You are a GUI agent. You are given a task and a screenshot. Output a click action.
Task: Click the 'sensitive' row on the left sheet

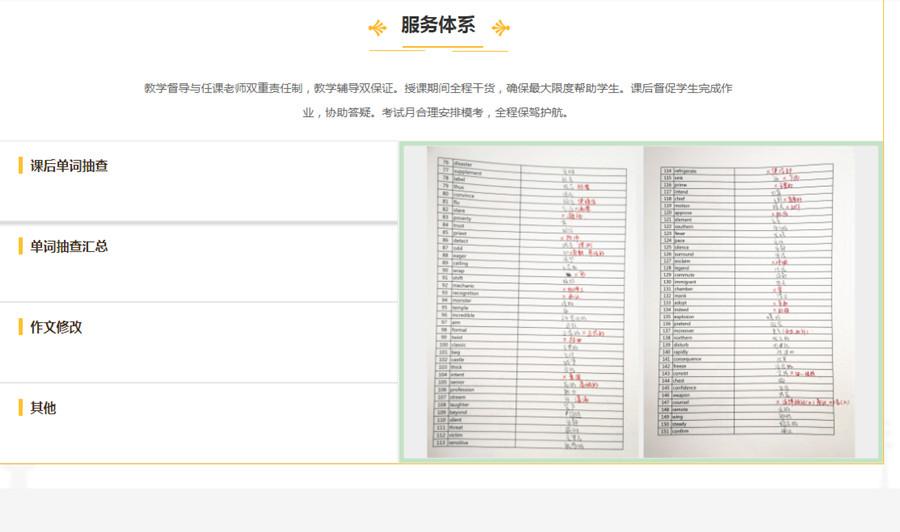coord(500,443)
